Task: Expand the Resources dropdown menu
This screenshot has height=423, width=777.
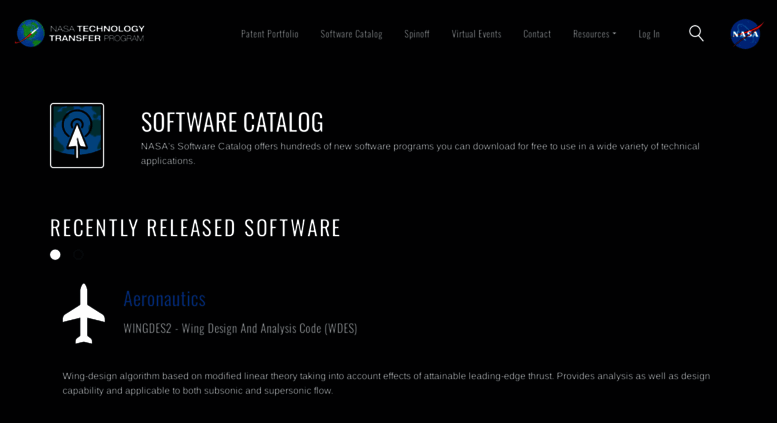Action: [x=595, y=34]
